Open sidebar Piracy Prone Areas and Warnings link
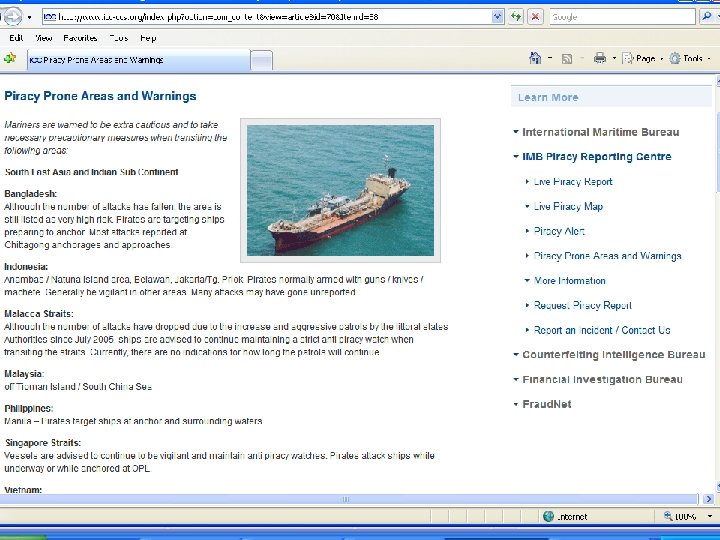The width and height of the screenshot is (720, 540). tap(607, 256)
